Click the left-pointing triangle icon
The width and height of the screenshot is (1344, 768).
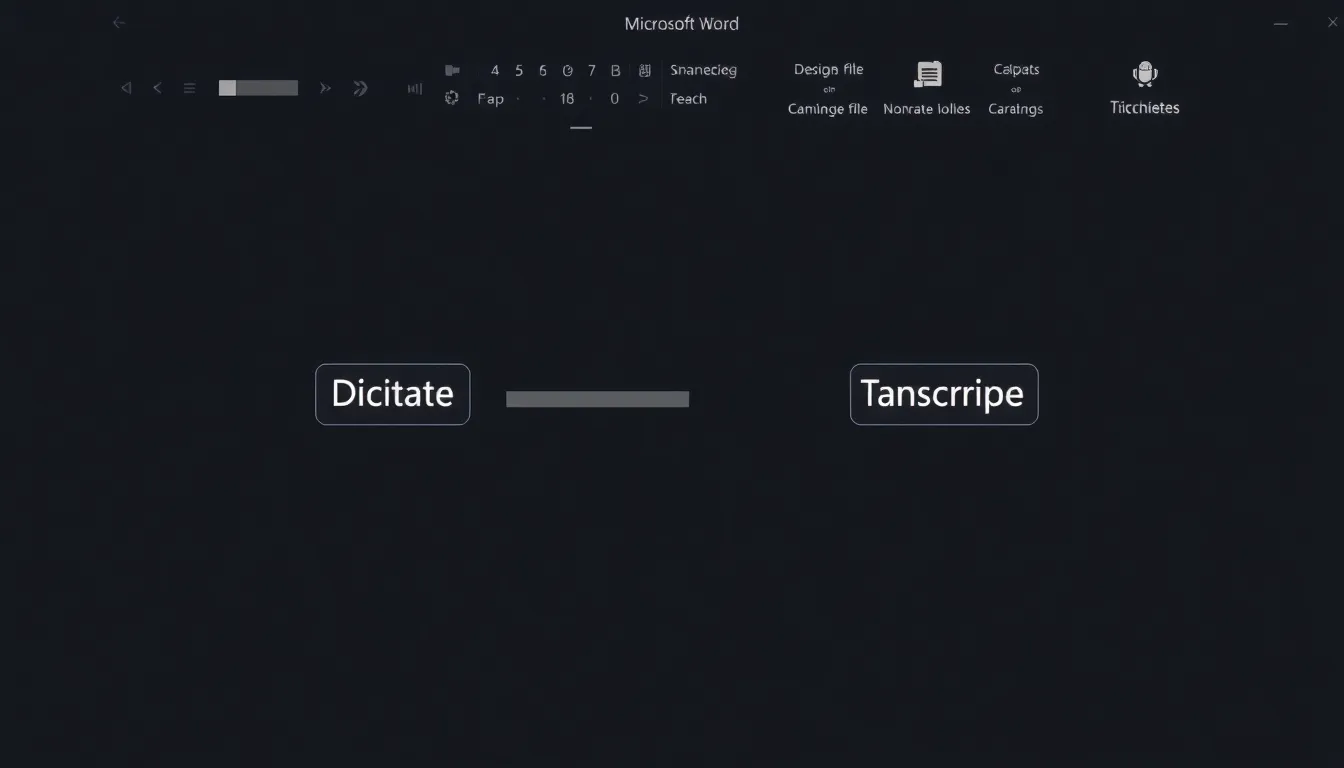tap(126, 88)
